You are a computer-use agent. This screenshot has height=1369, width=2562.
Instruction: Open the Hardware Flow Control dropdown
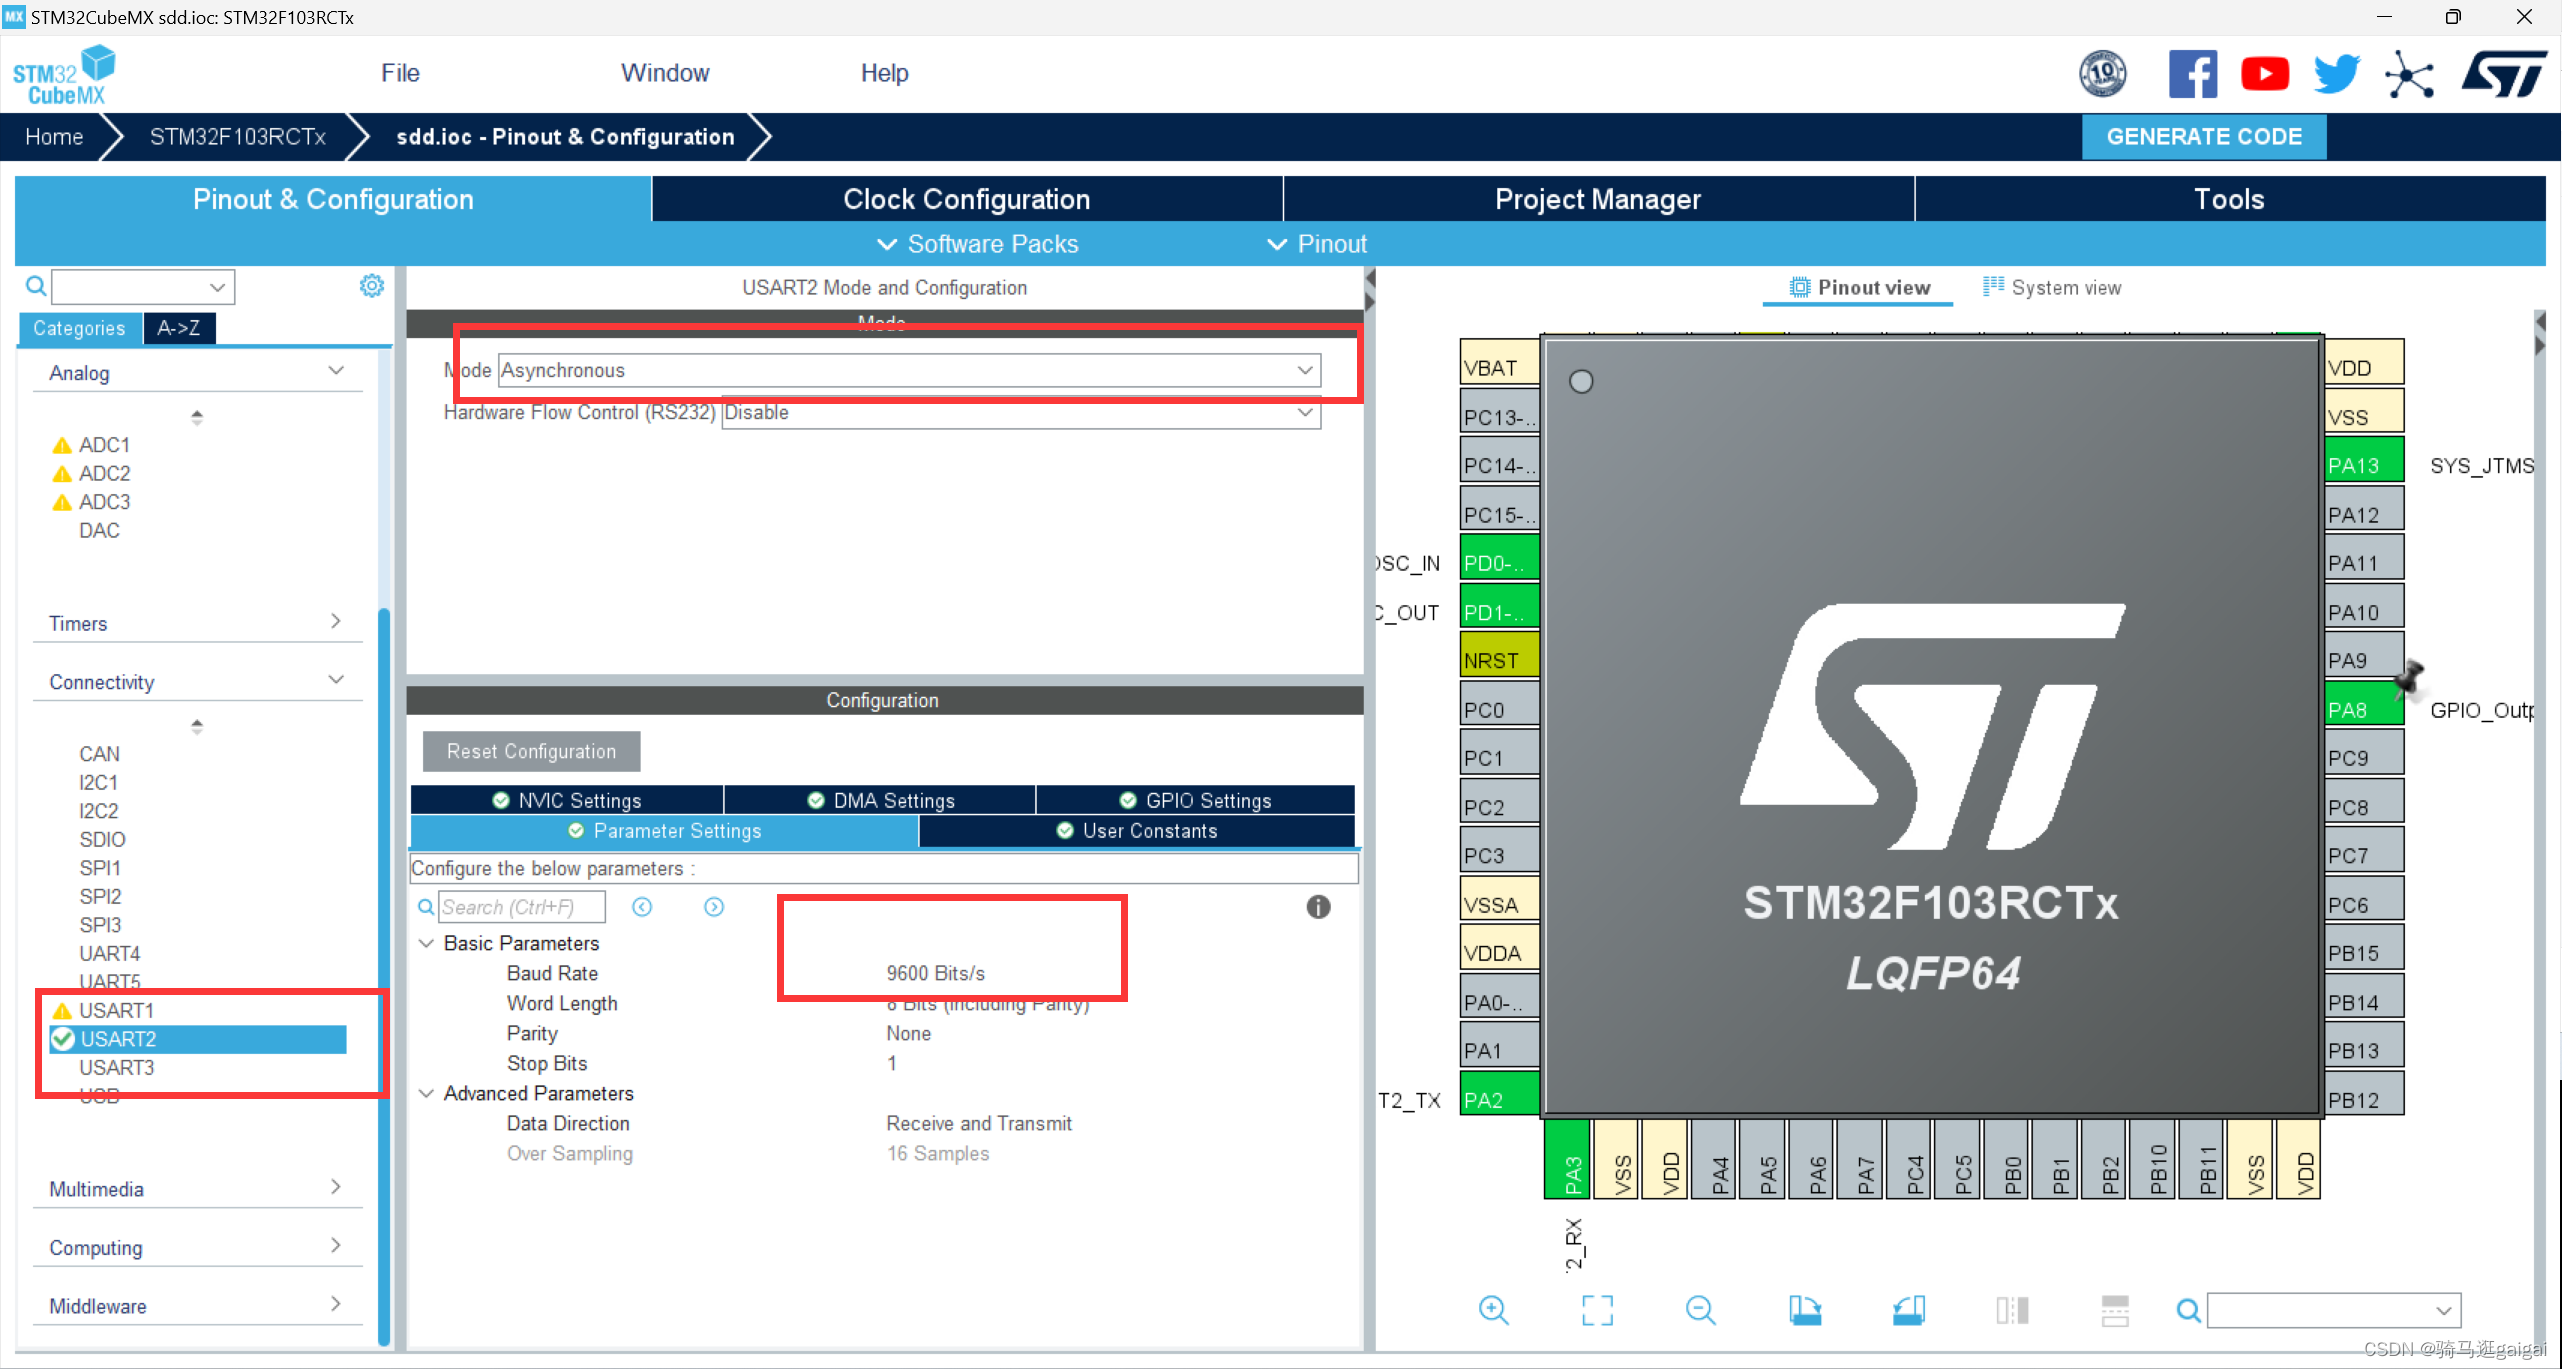pos(1304,412)
